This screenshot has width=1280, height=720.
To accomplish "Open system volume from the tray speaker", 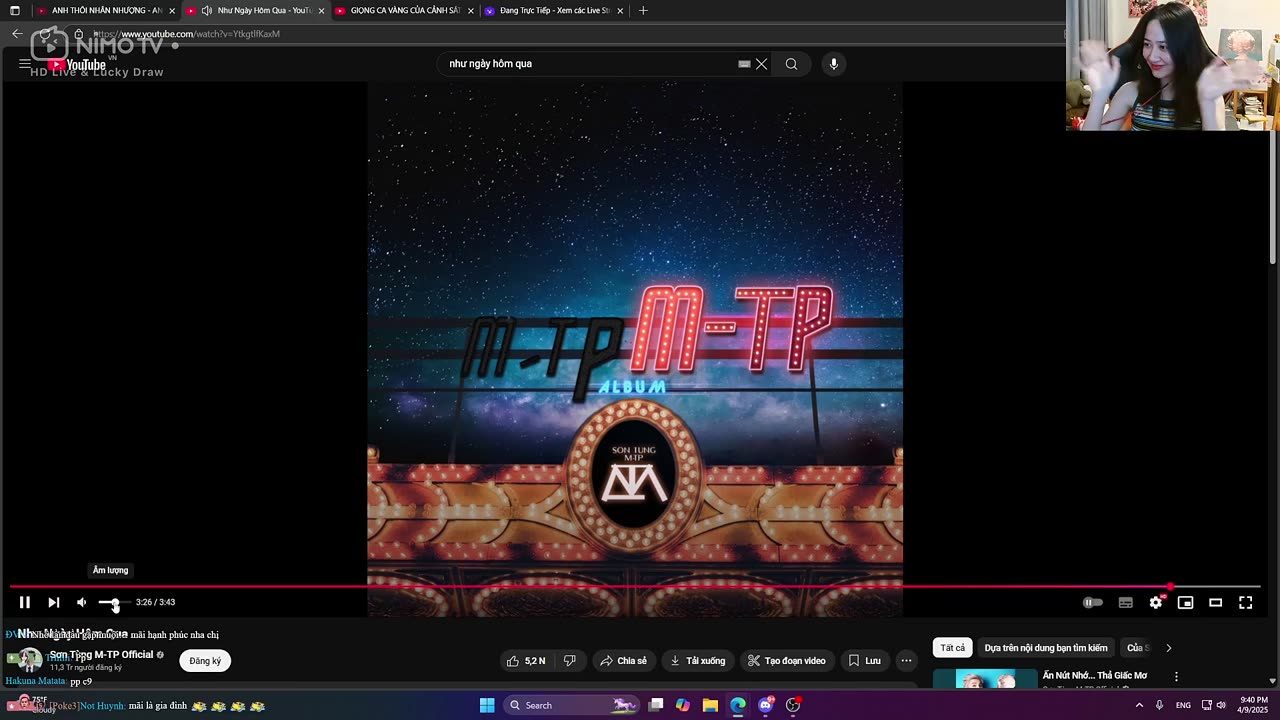I will tap(1221, 705).
